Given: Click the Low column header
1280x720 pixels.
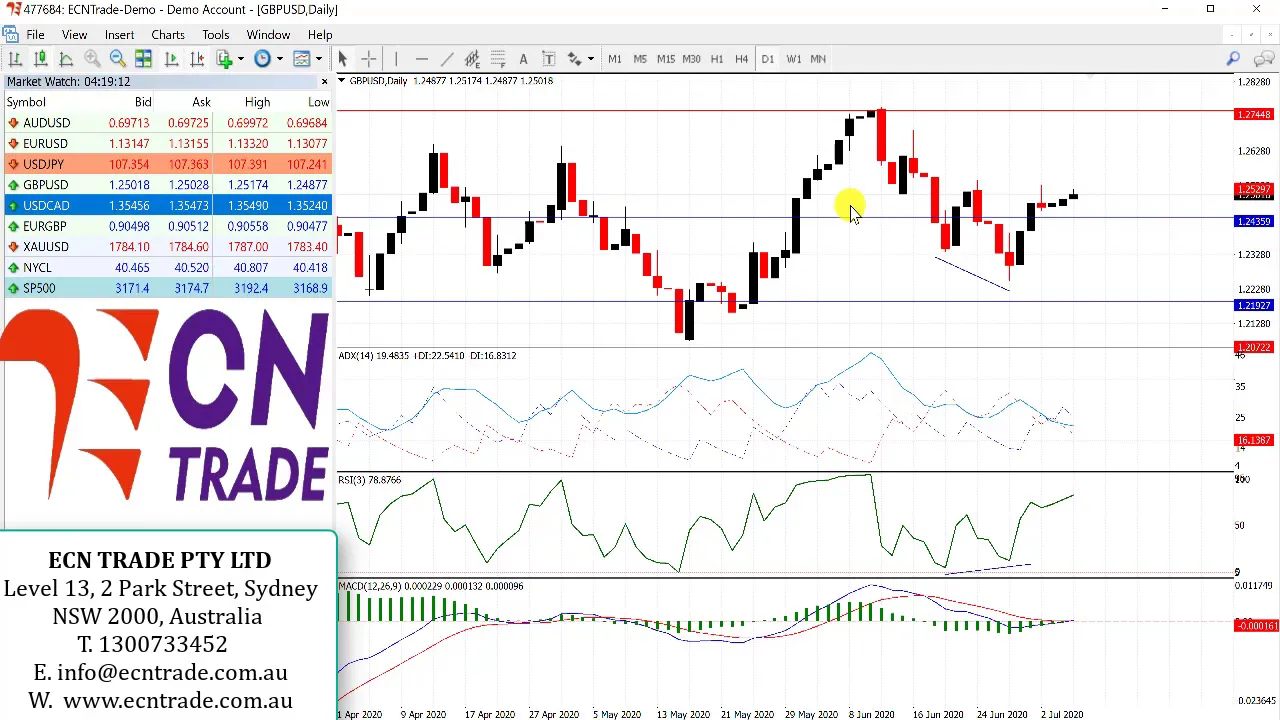Looking at the screenshot, I should click(x=318, y=102).
